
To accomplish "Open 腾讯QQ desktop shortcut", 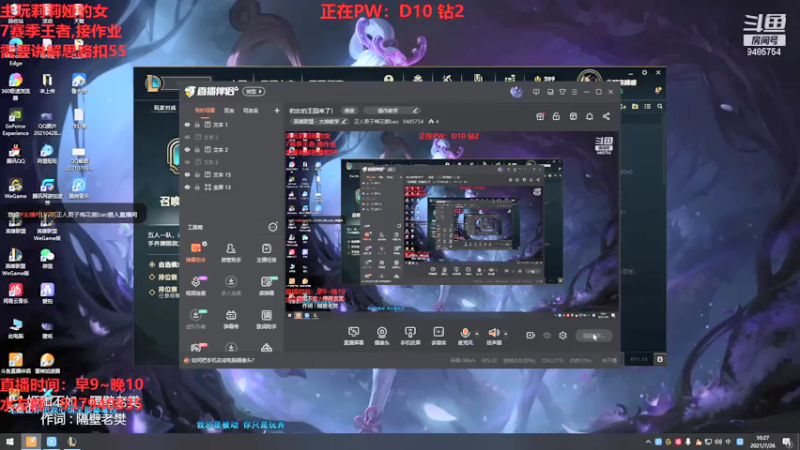I will click(15, 154).
